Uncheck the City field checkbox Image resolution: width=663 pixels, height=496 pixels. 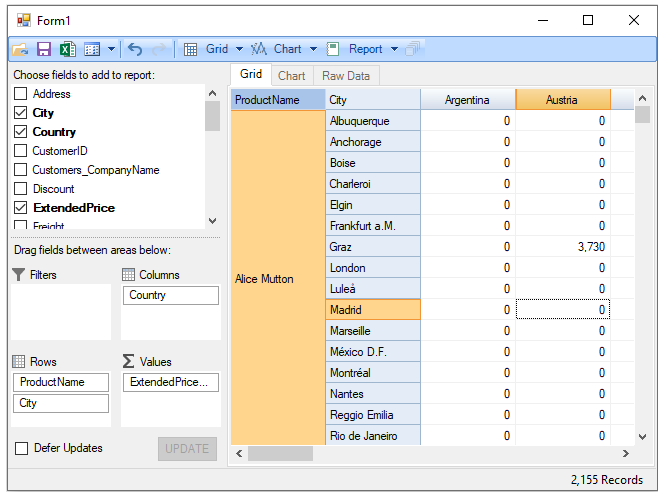tap(21, 113)
